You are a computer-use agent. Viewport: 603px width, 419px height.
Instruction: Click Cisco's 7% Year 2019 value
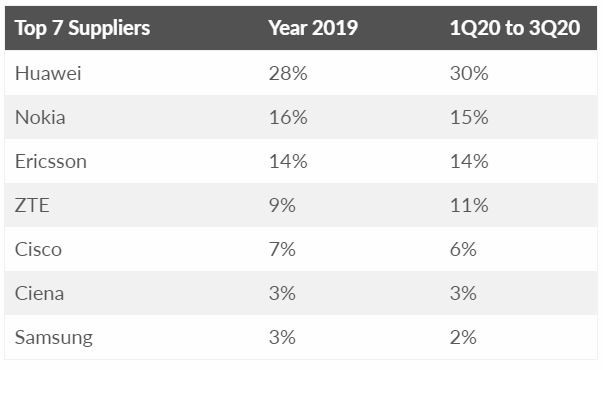tap(281, 249)
